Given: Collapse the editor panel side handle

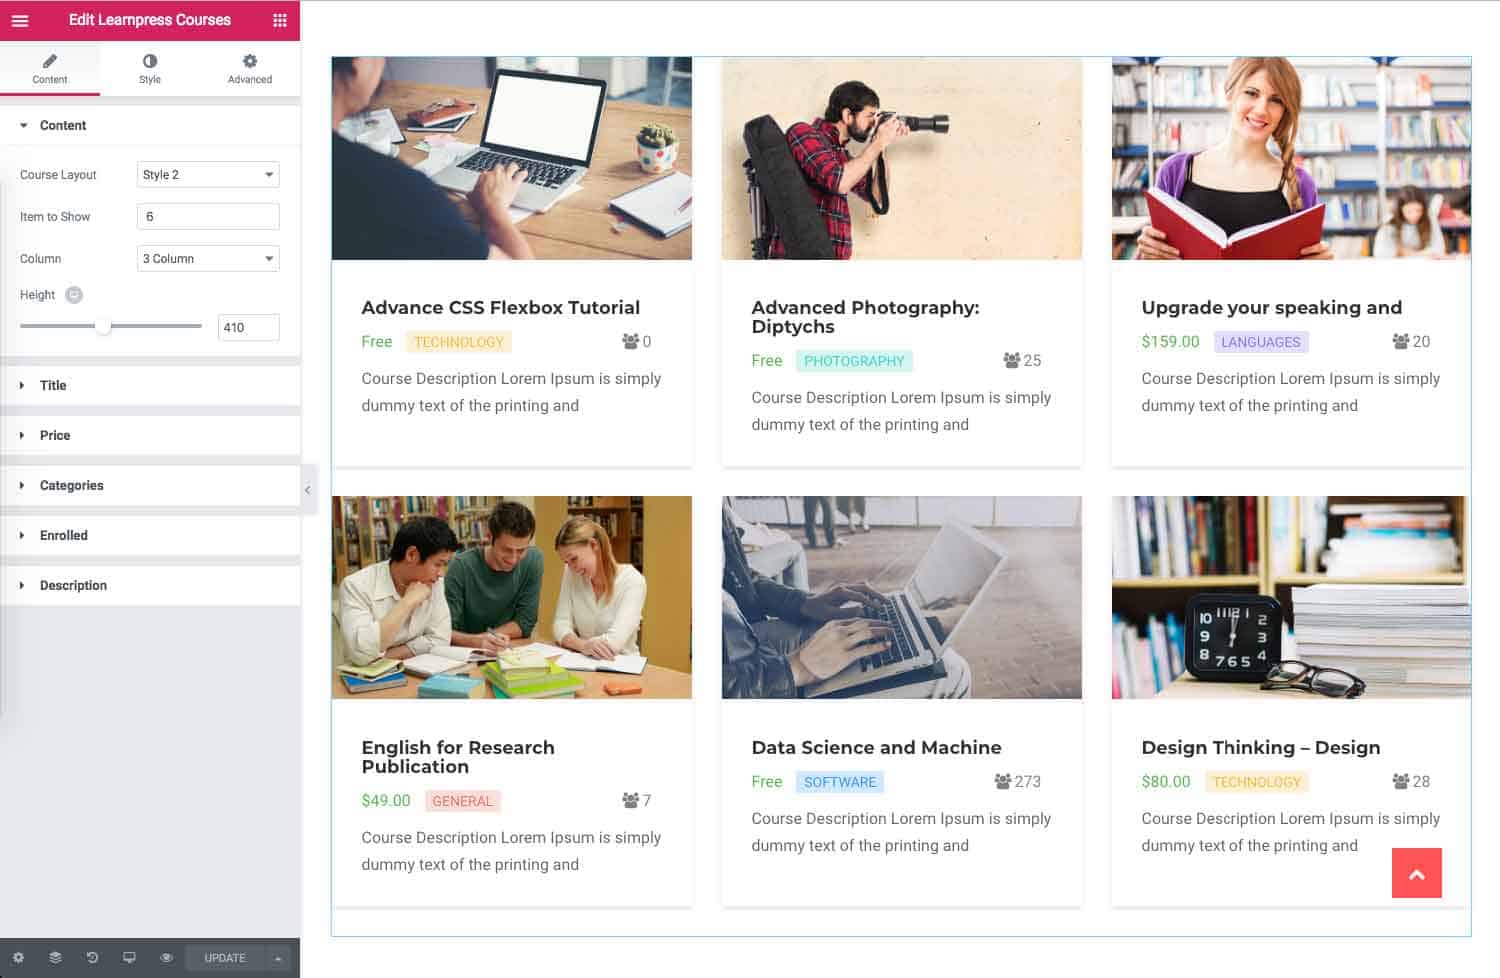Looking at the screenshot, I should tap(308, 490).
